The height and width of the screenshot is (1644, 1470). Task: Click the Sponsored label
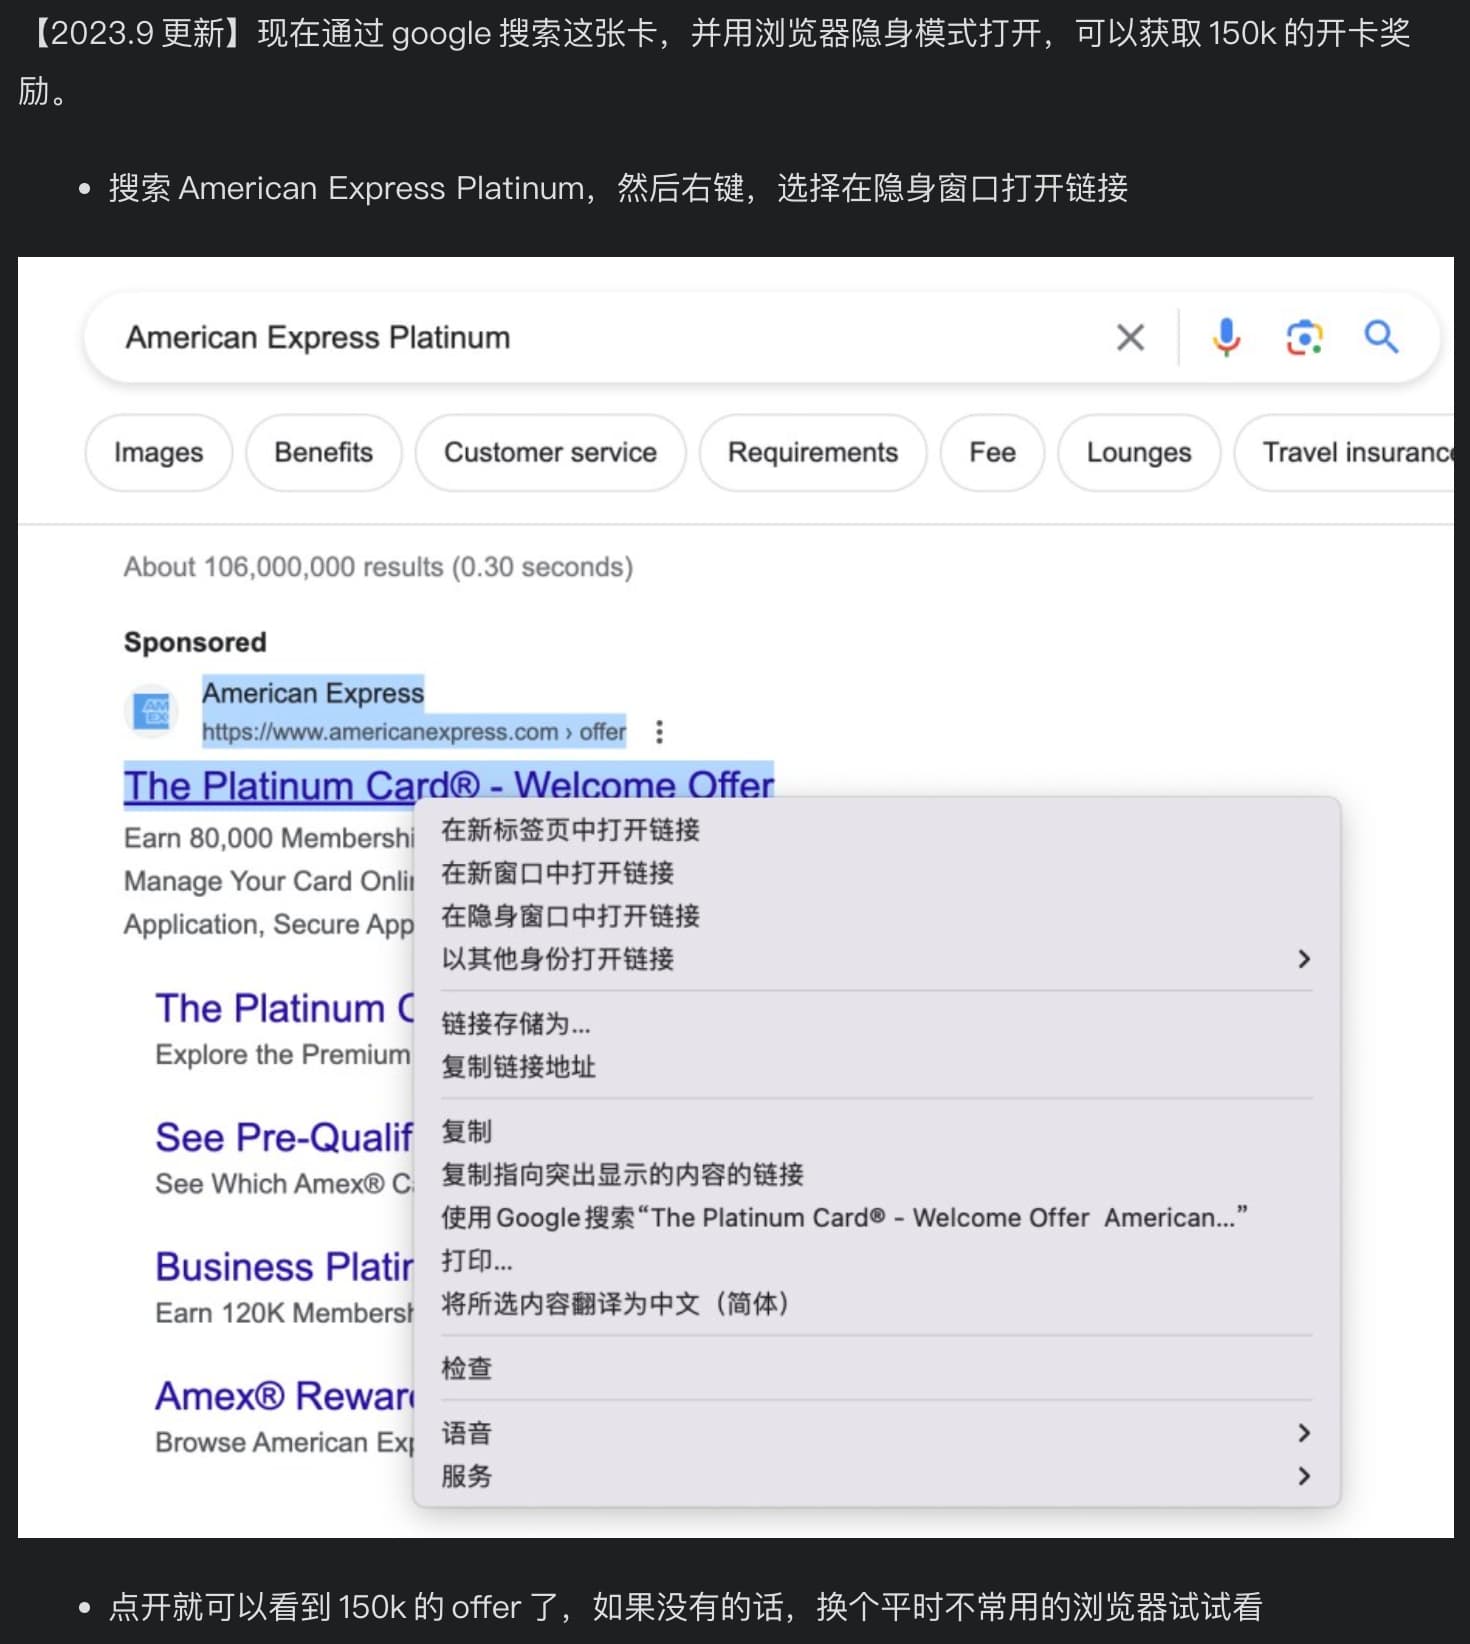pos(195,642)
